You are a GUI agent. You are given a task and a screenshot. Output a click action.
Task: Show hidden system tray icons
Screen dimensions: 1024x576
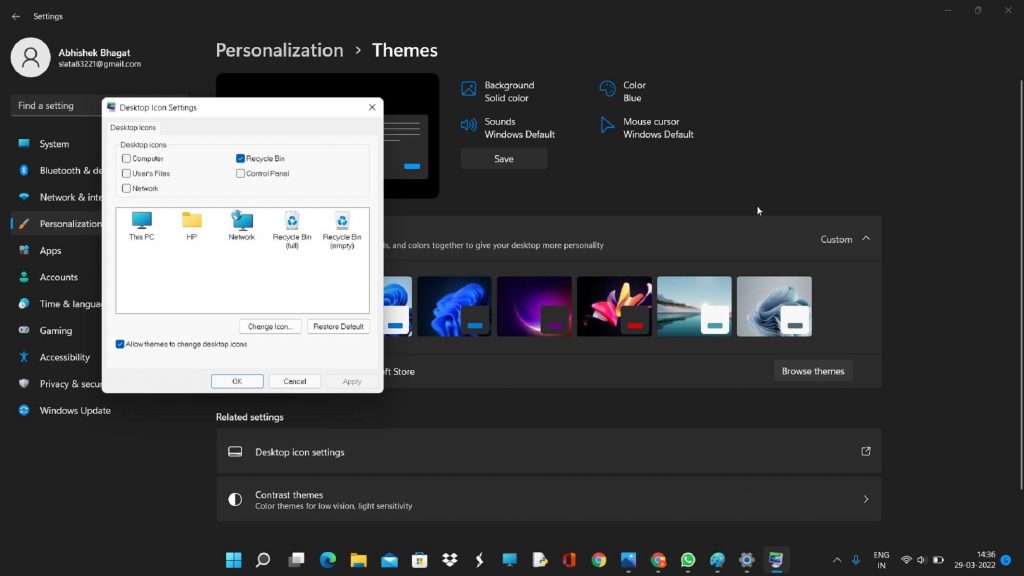pos(837,560)
